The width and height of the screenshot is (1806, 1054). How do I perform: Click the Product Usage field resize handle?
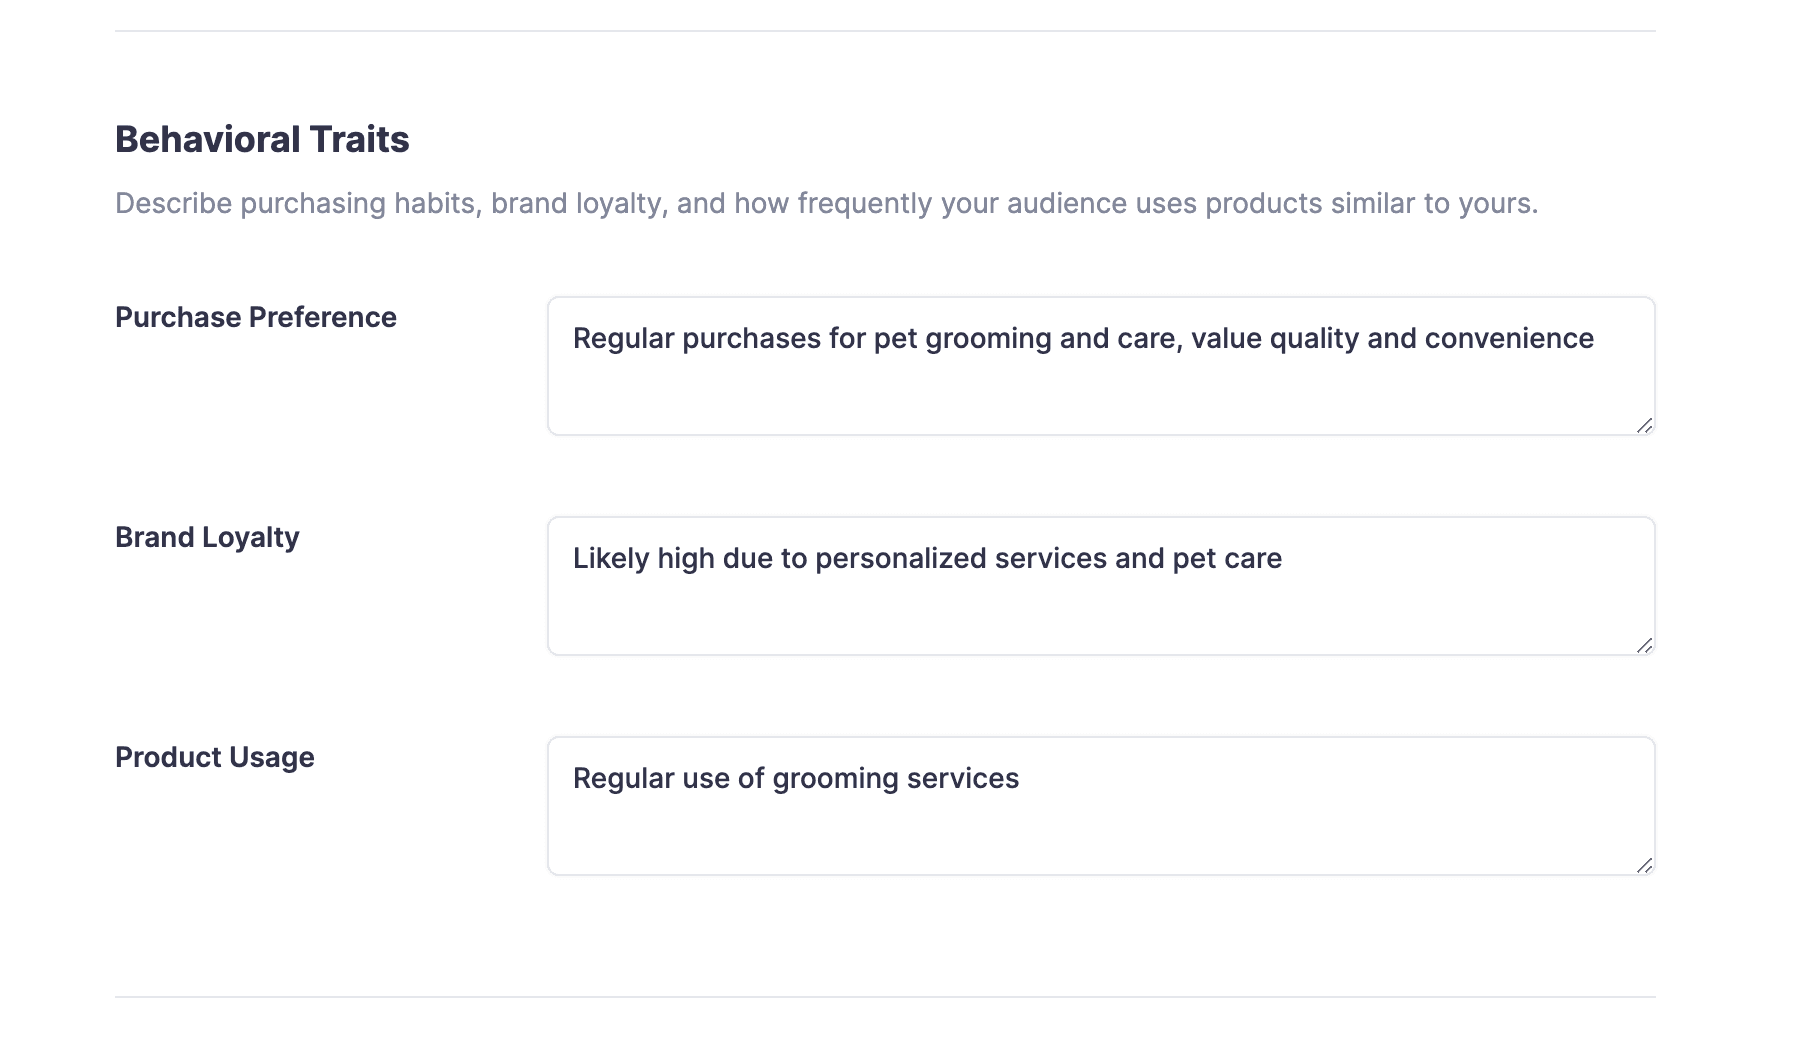1644,865
